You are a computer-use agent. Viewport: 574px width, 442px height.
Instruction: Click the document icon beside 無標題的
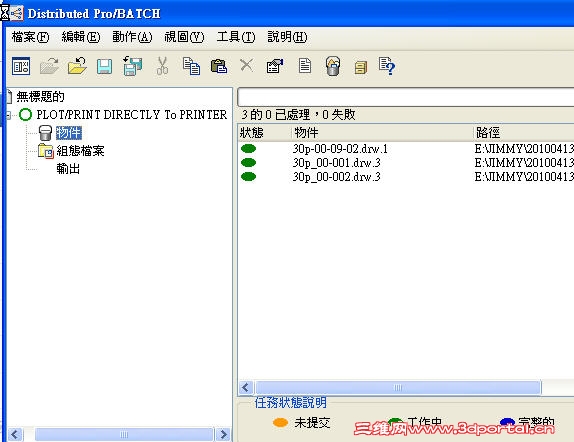10,97
